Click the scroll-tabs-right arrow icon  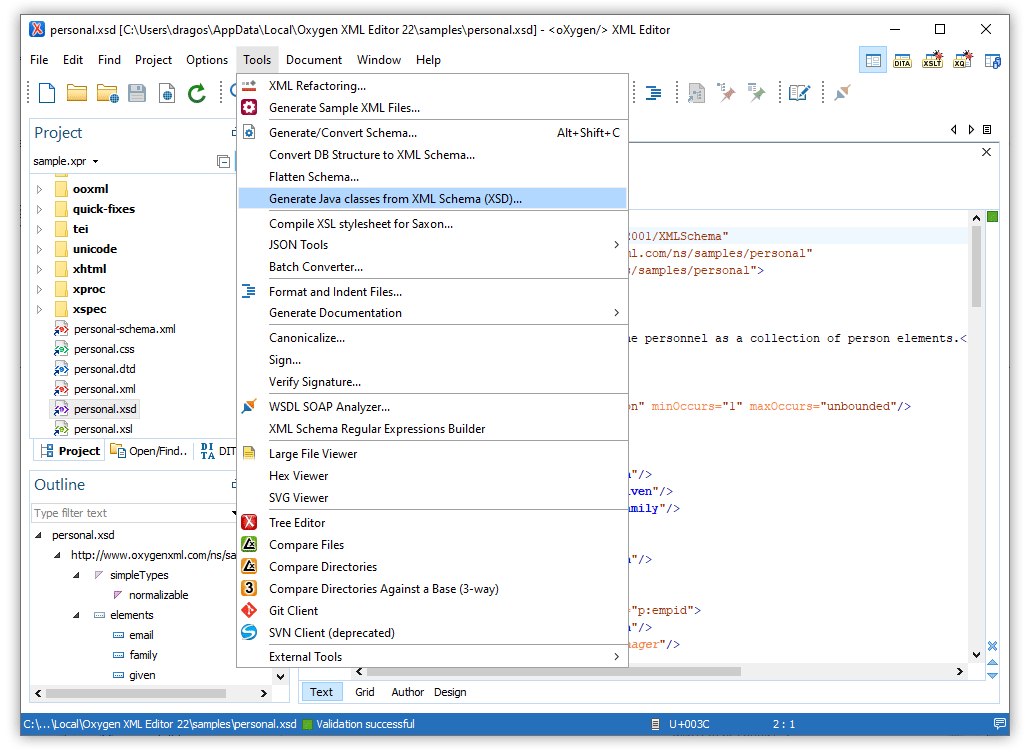click(x=971, y=129)
